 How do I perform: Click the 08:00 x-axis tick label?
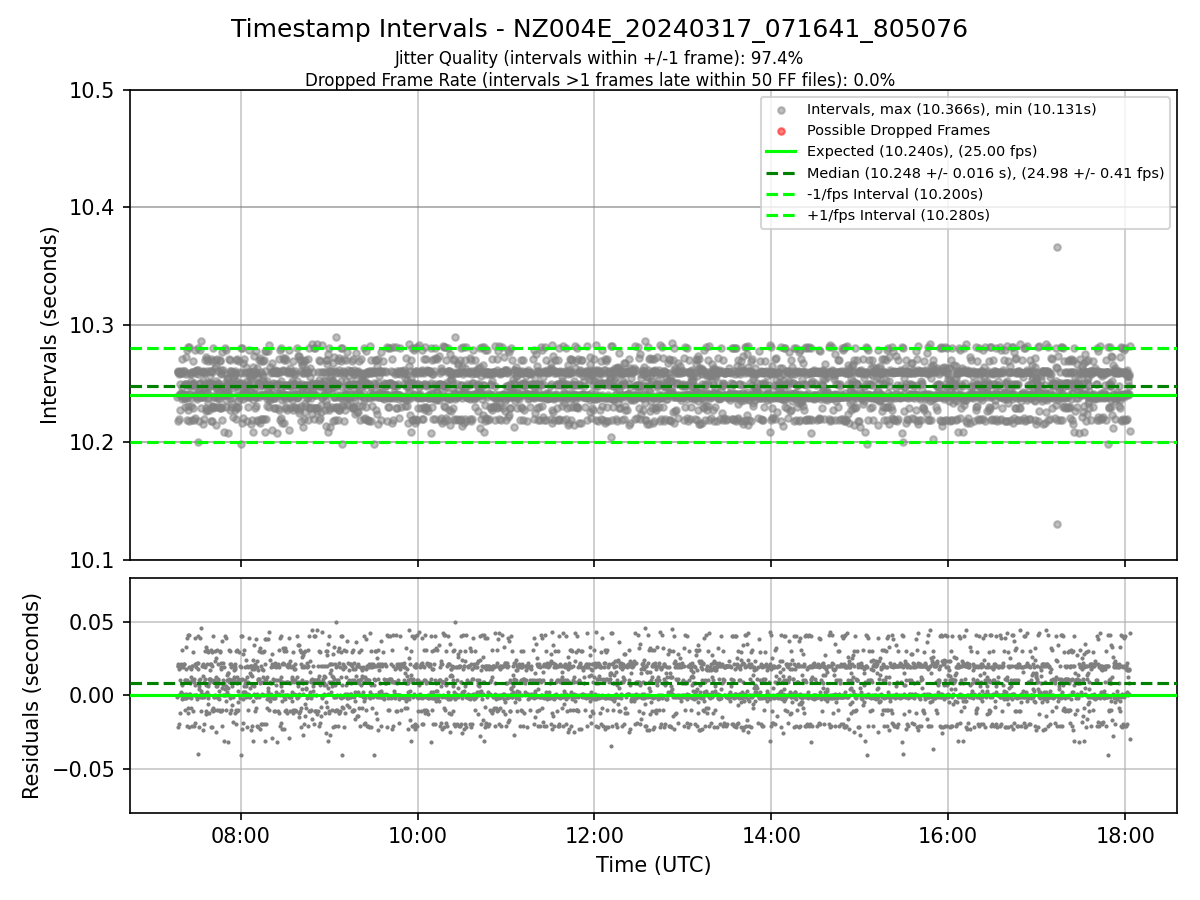tap(240, 834)
